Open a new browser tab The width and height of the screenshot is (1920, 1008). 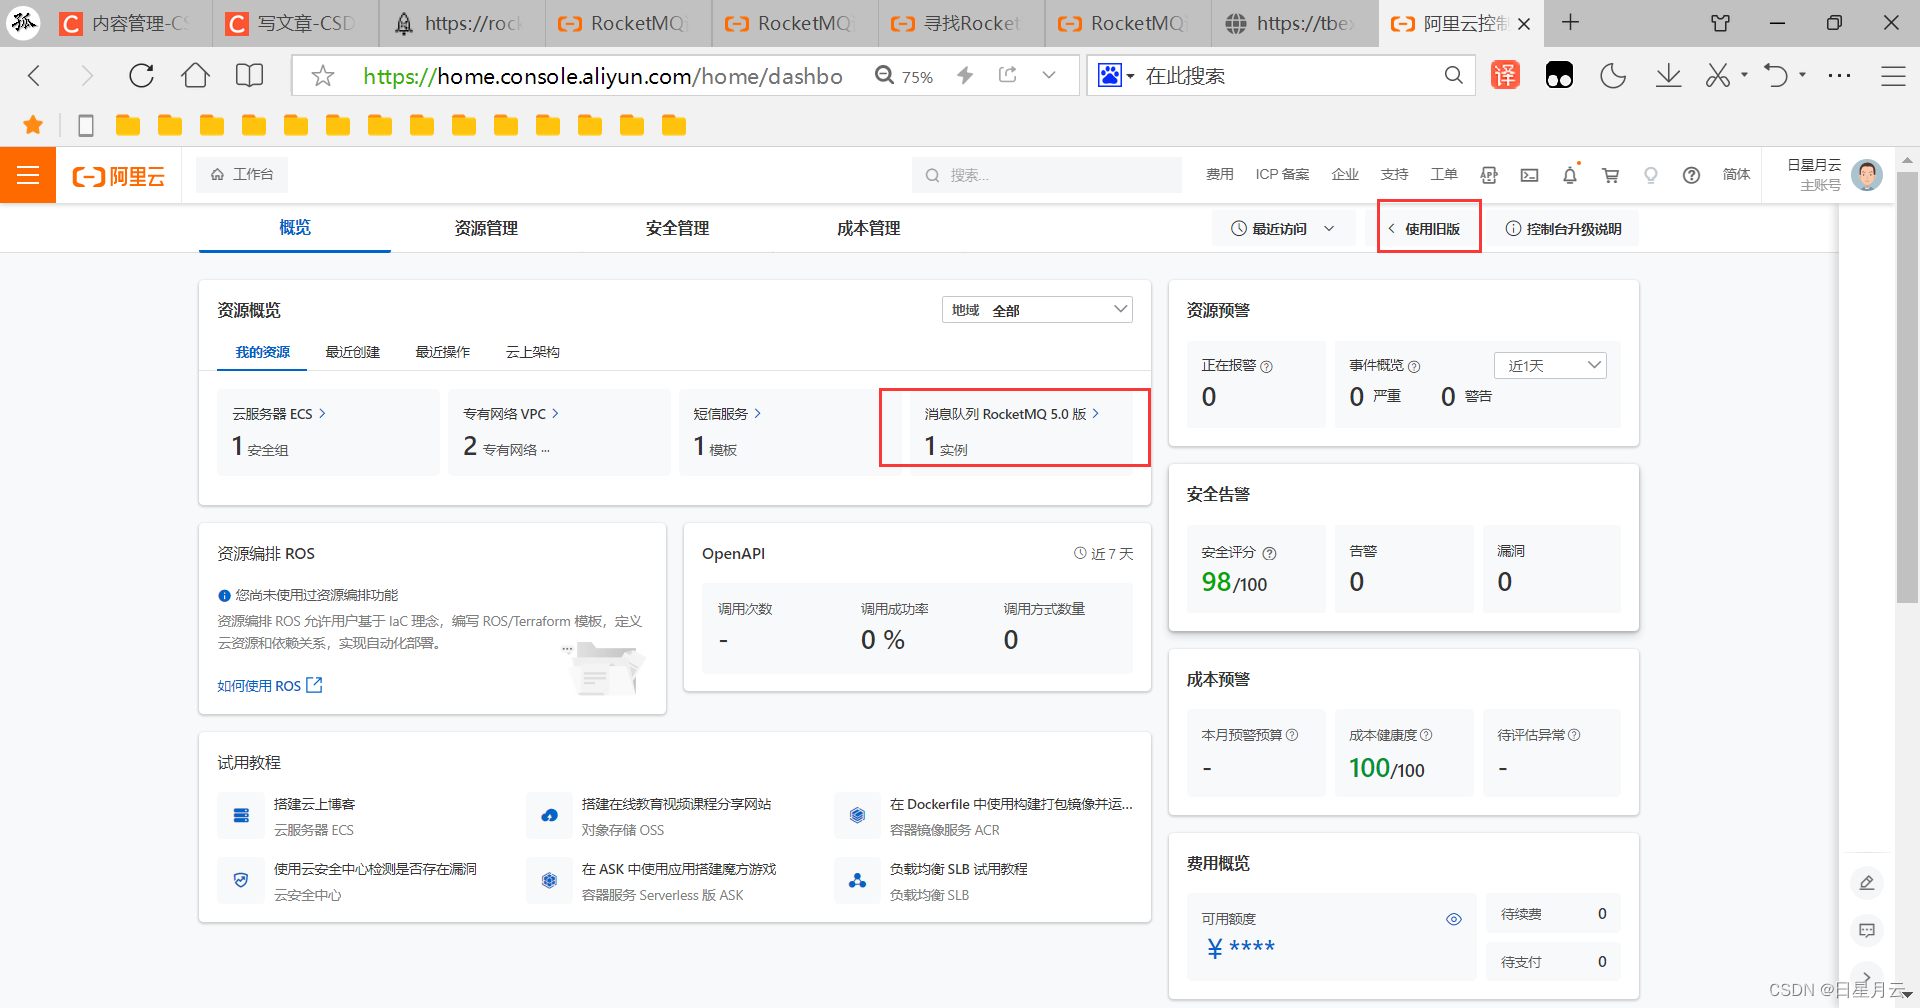[x=1571, y=23]
